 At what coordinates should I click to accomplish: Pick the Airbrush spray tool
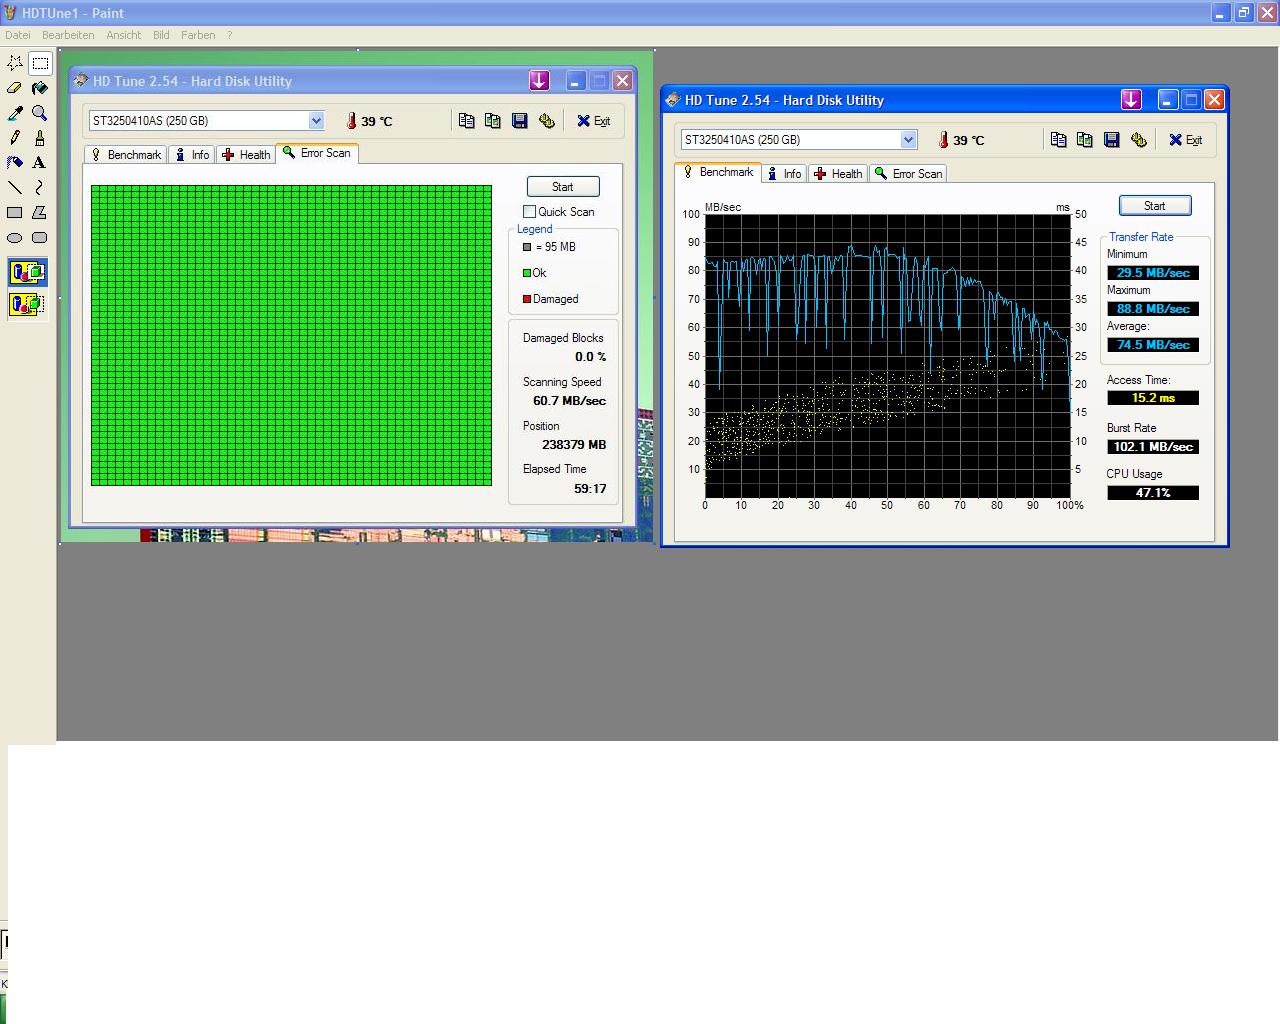coord(15,162)
